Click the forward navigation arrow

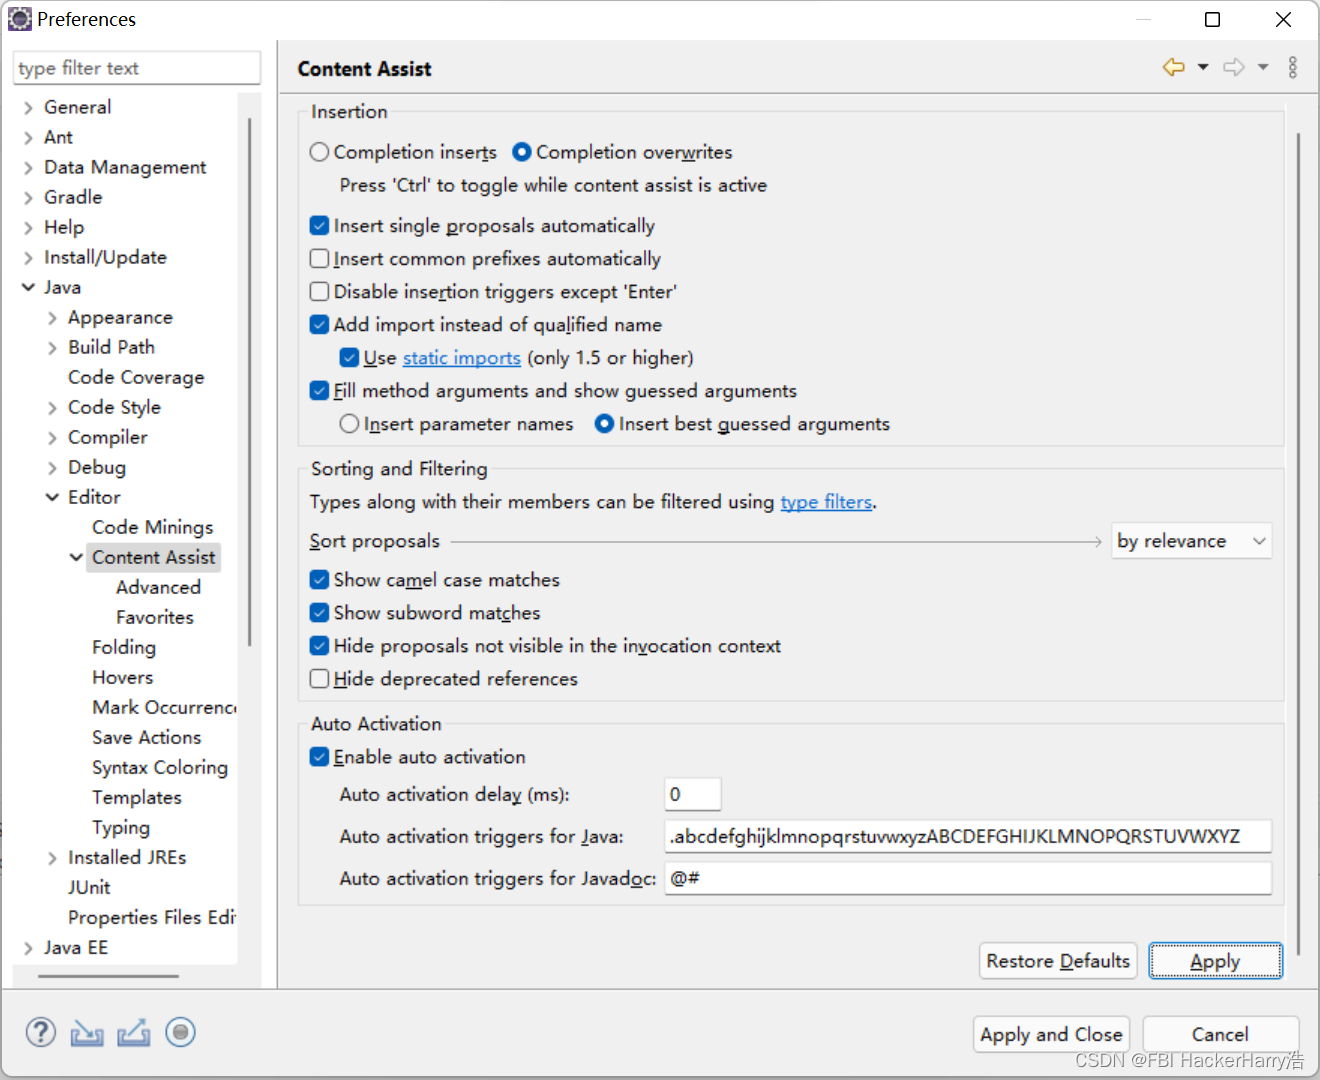click(x=1232, y=67)
